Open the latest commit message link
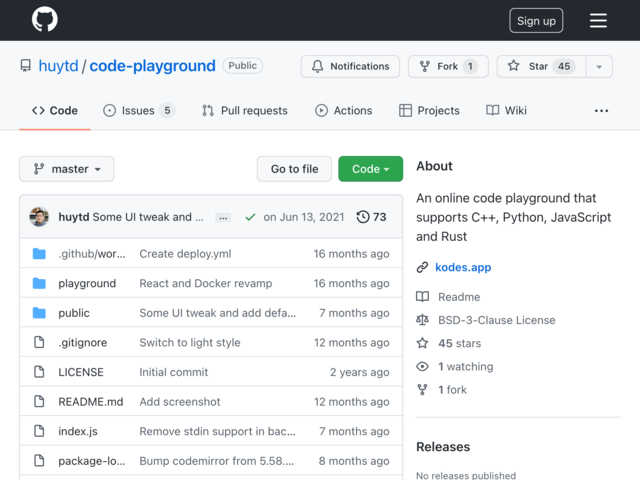The width and height of the screenshot is (640, 480). click(x=148, y=217)
